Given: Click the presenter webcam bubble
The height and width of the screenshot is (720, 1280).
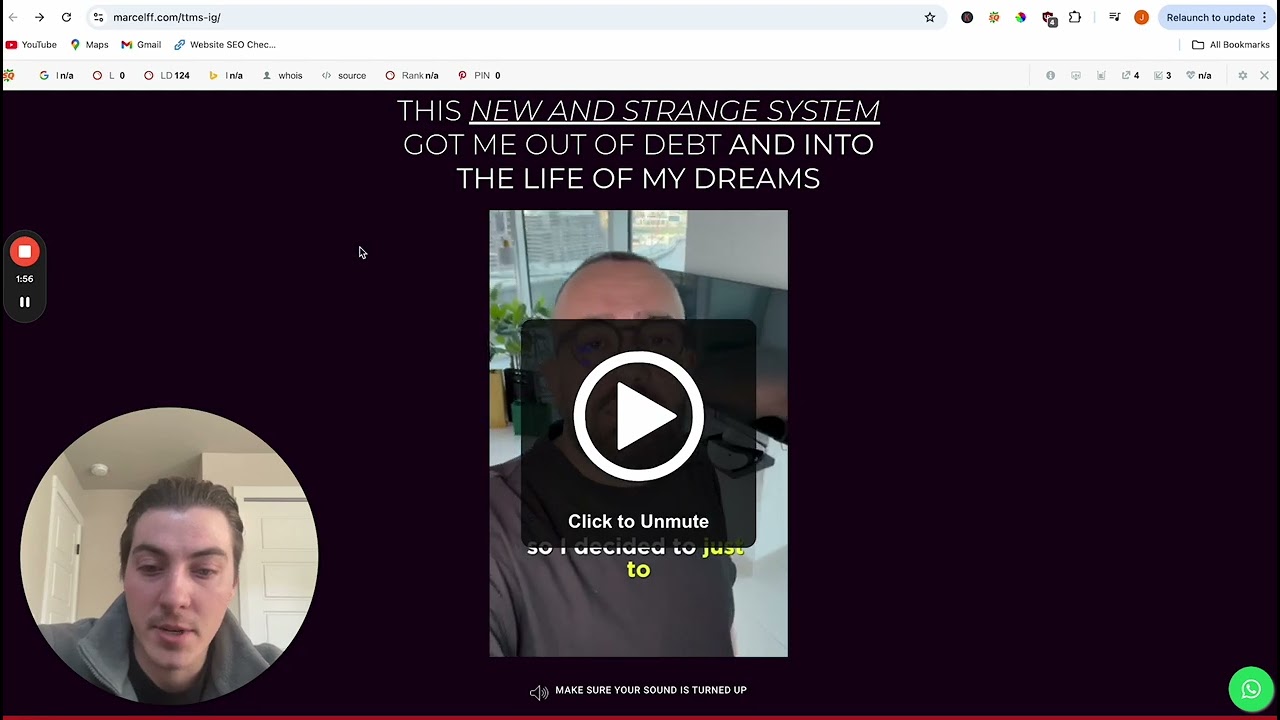Looking at the screenshot, I should coord(168,555).
